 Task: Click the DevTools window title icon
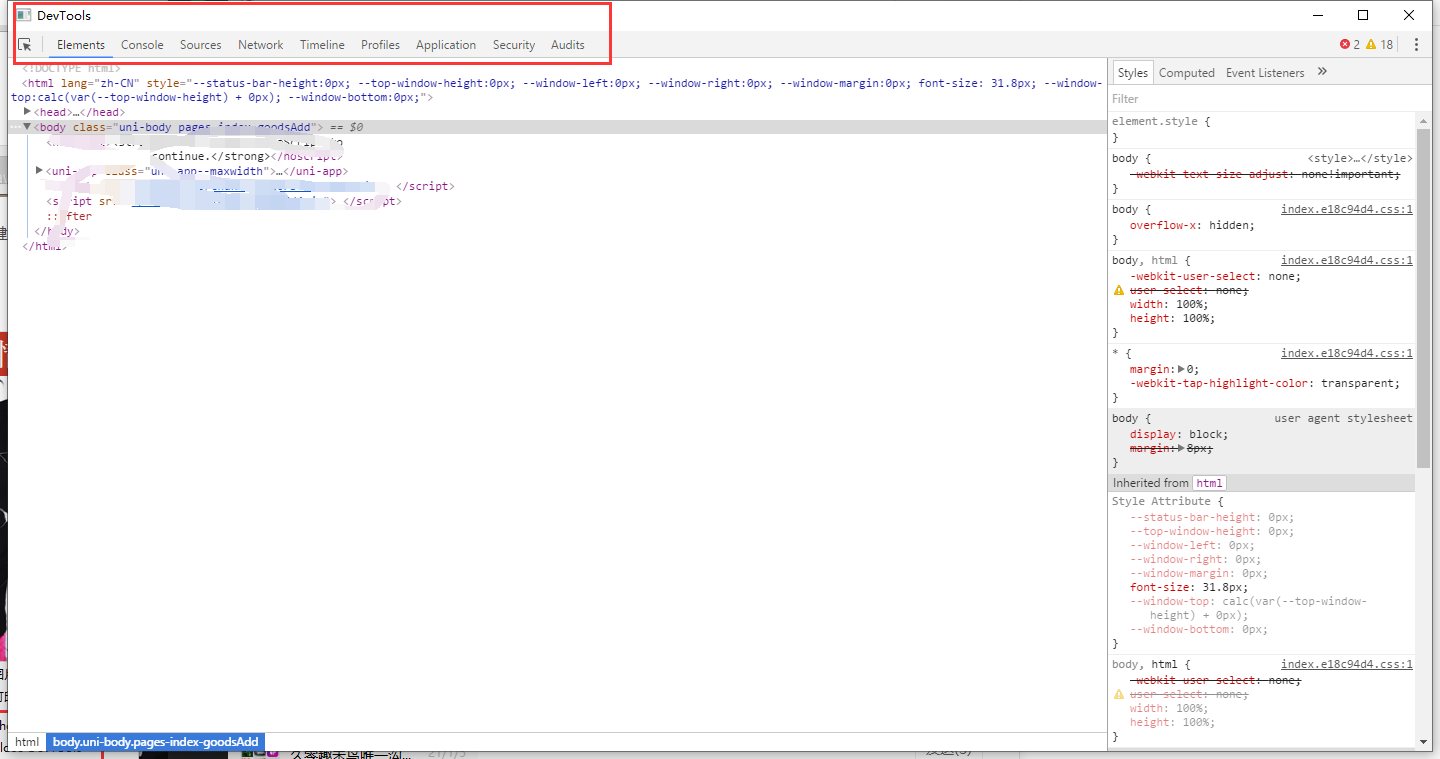[x=23, y=15]
